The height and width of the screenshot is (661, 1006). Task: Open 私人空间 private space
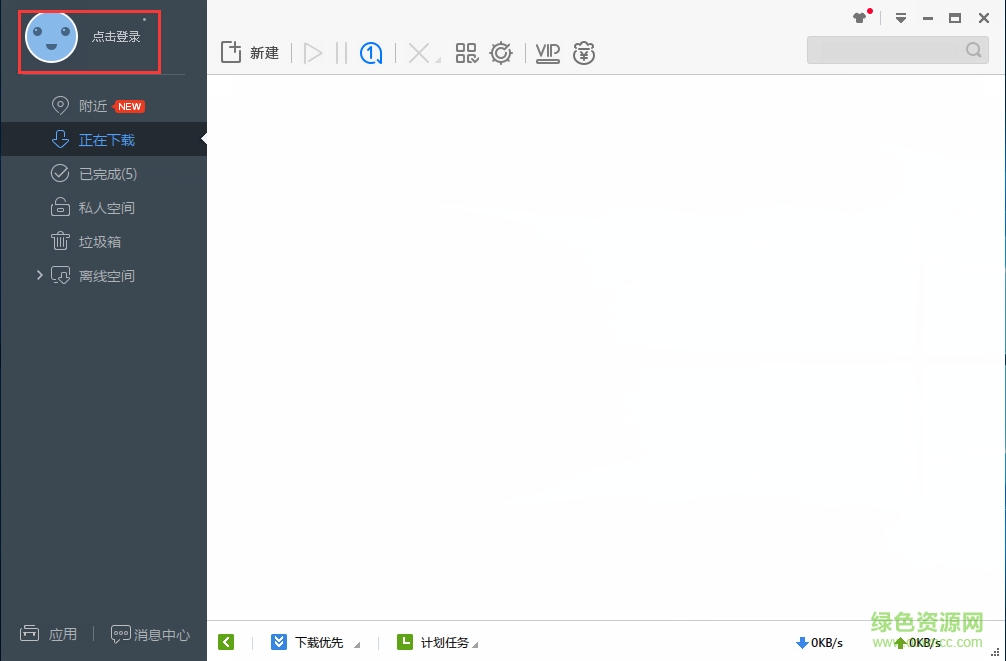pyautogui.click(x=106, y=208)
